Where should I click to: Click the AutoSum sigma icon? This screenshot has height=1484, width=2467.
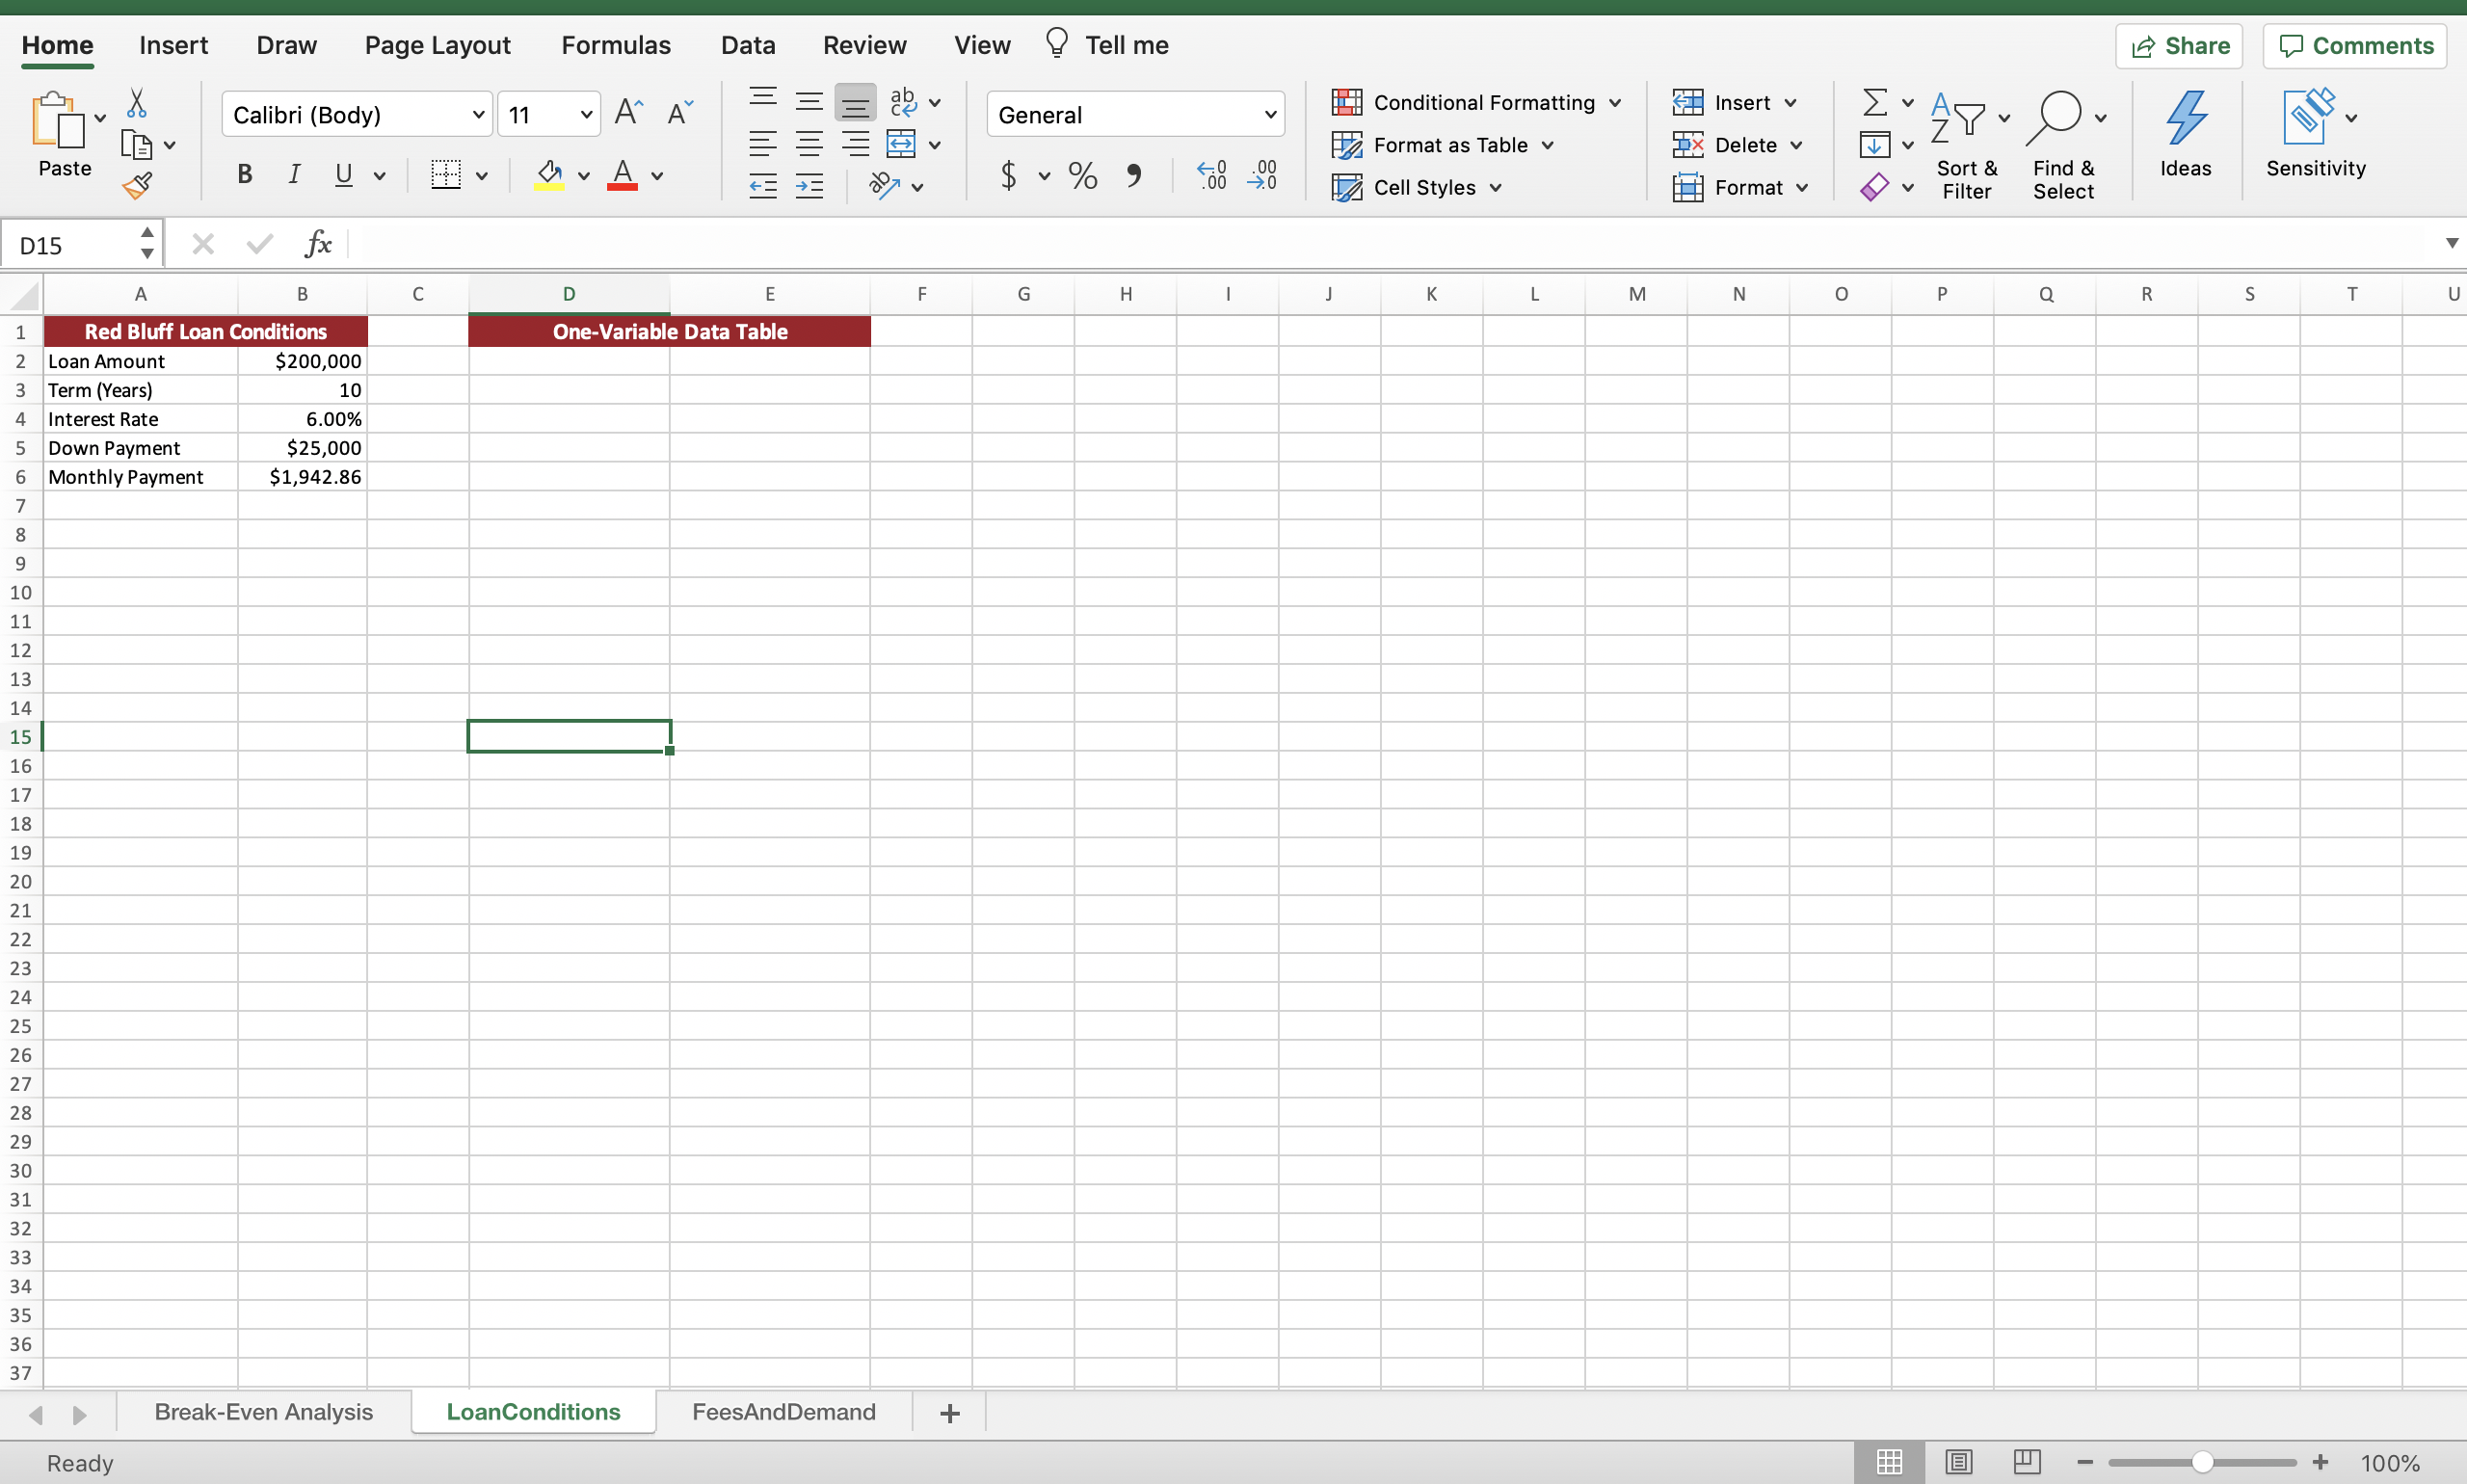(1875, 102)
